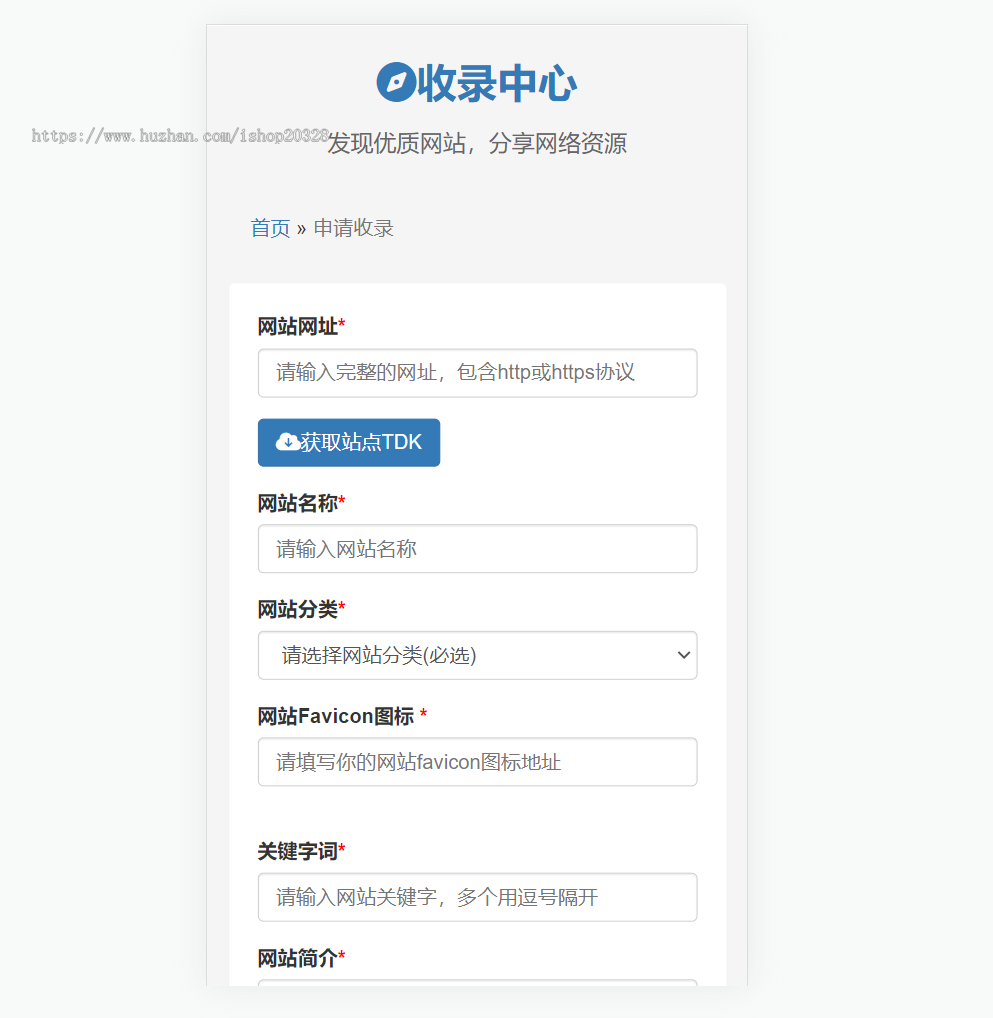Click the 网站名称 field label
Image resolution: width=993 pixels, height=1018 pixels.
point(297,503)
